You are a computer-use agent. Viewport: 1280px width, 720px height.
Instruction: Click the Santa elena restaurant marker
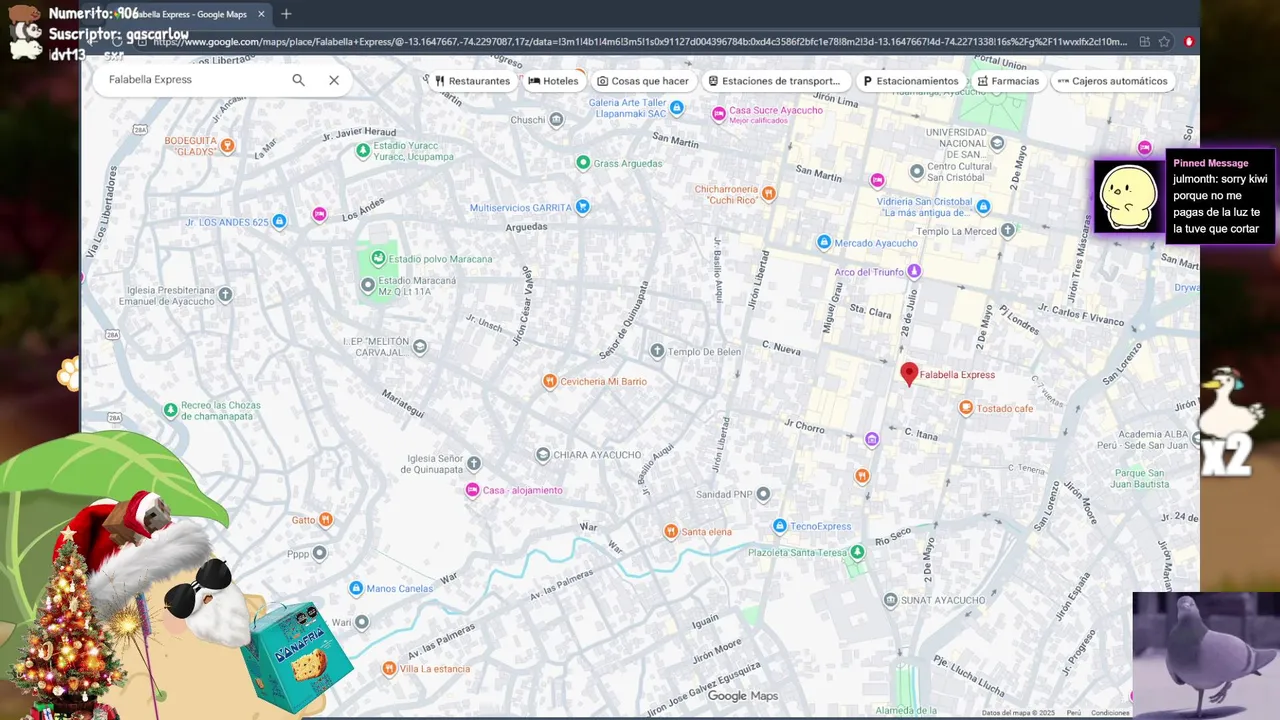671,532
